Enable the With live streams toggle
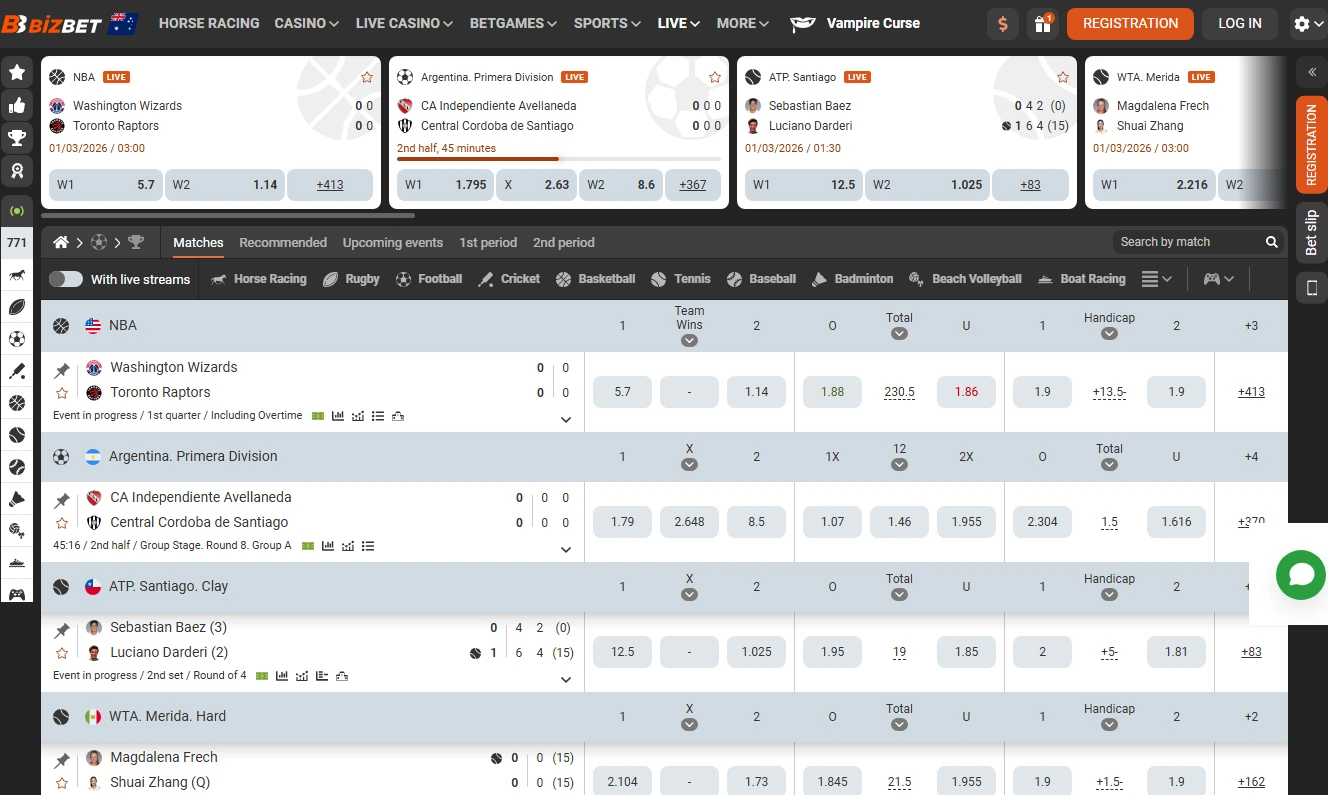 (66, 279)
